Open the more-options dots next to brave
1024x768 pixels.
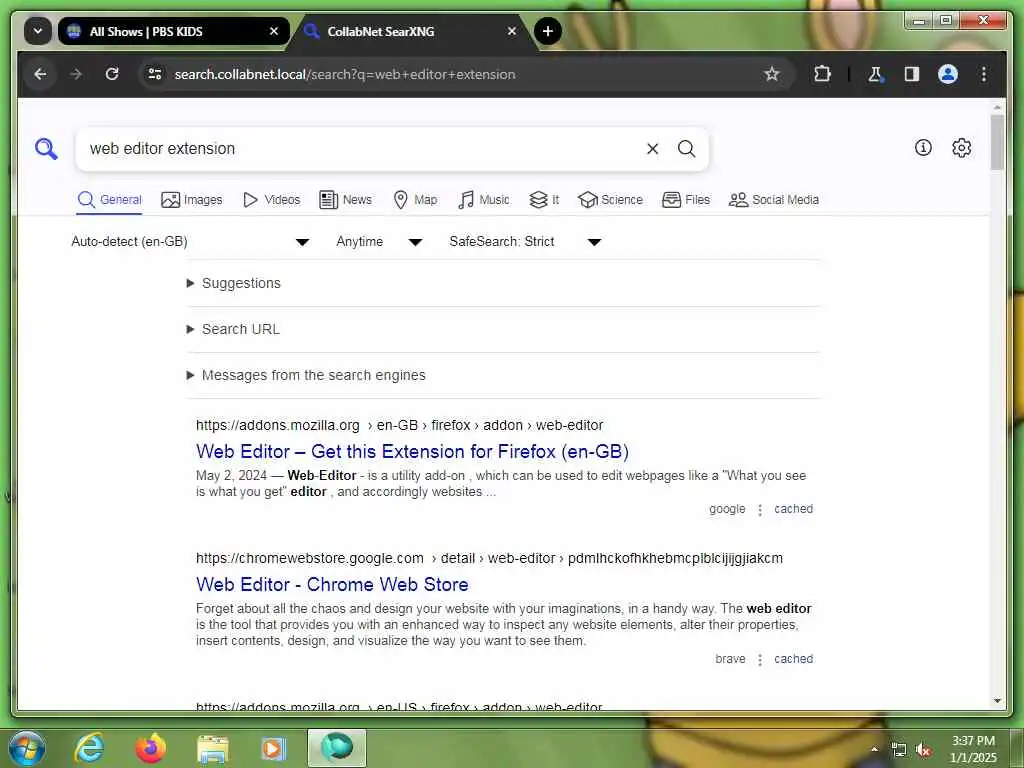pyautogui.click(x=760, y=660)
